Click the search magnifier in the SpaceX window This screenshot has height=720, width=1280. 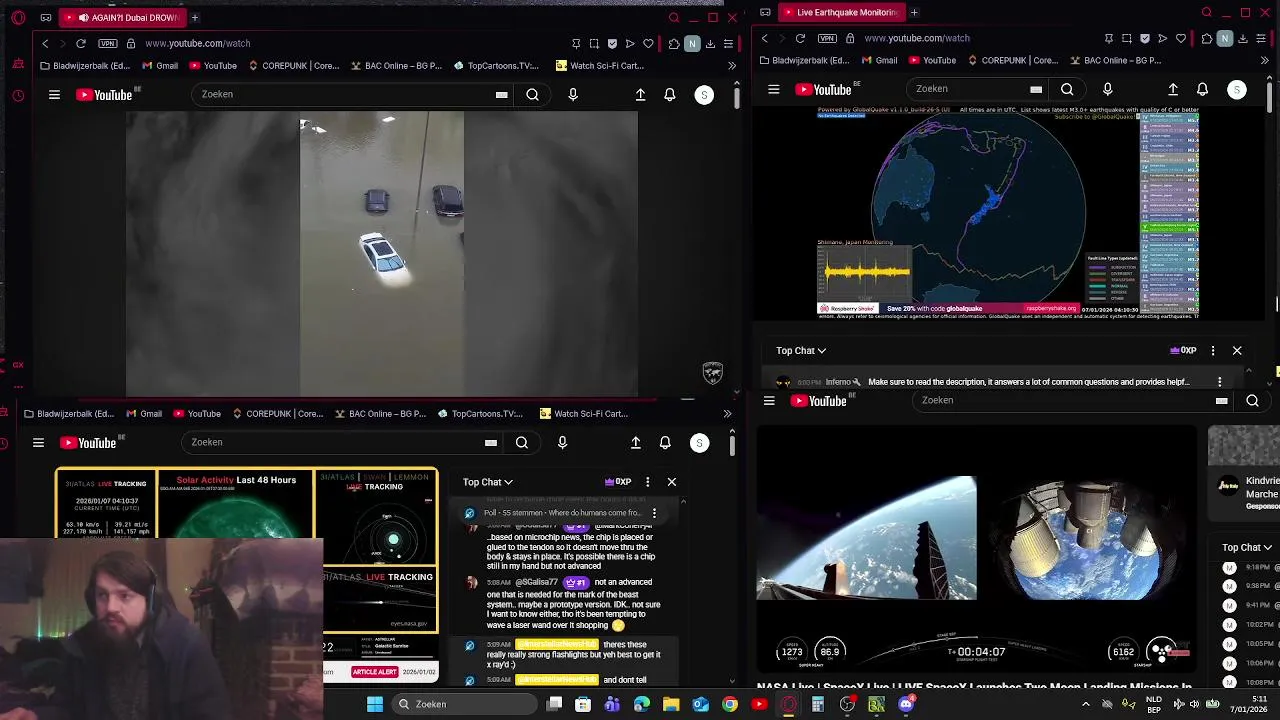pyautogui.click(x=1252, y=401)
